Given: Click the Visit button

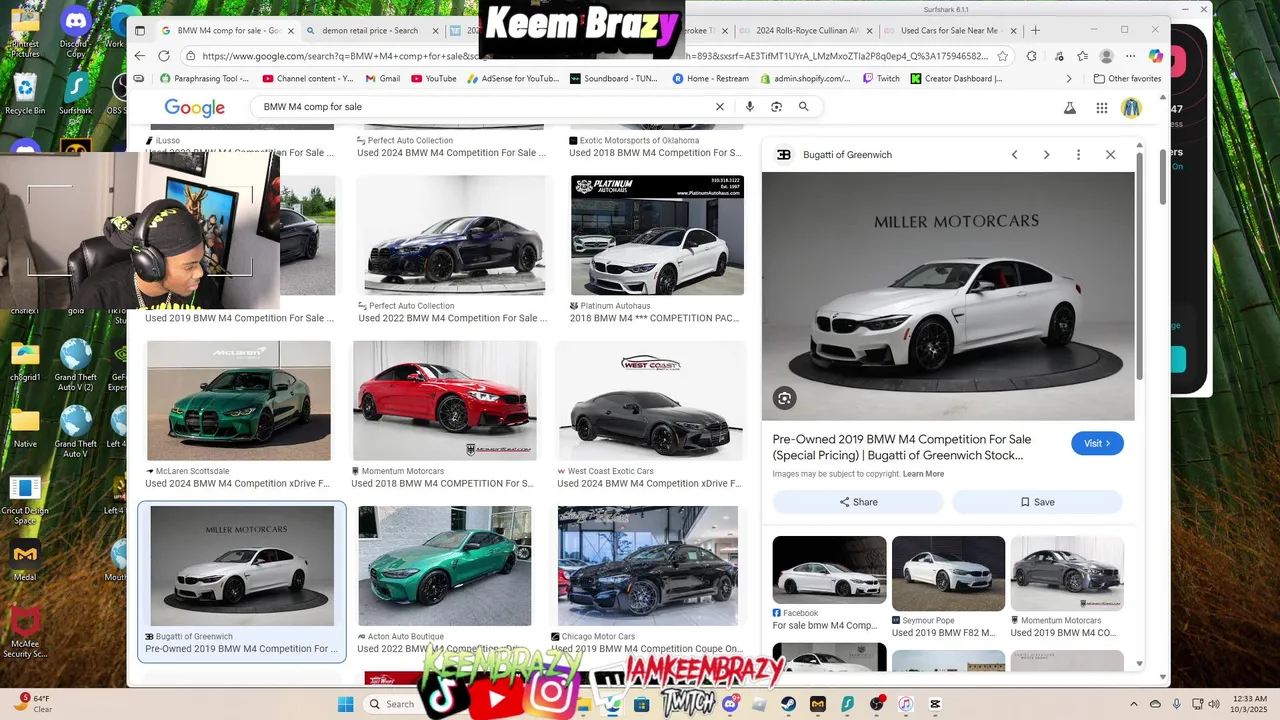Looking at the screenshot, I should (1097, 443).
